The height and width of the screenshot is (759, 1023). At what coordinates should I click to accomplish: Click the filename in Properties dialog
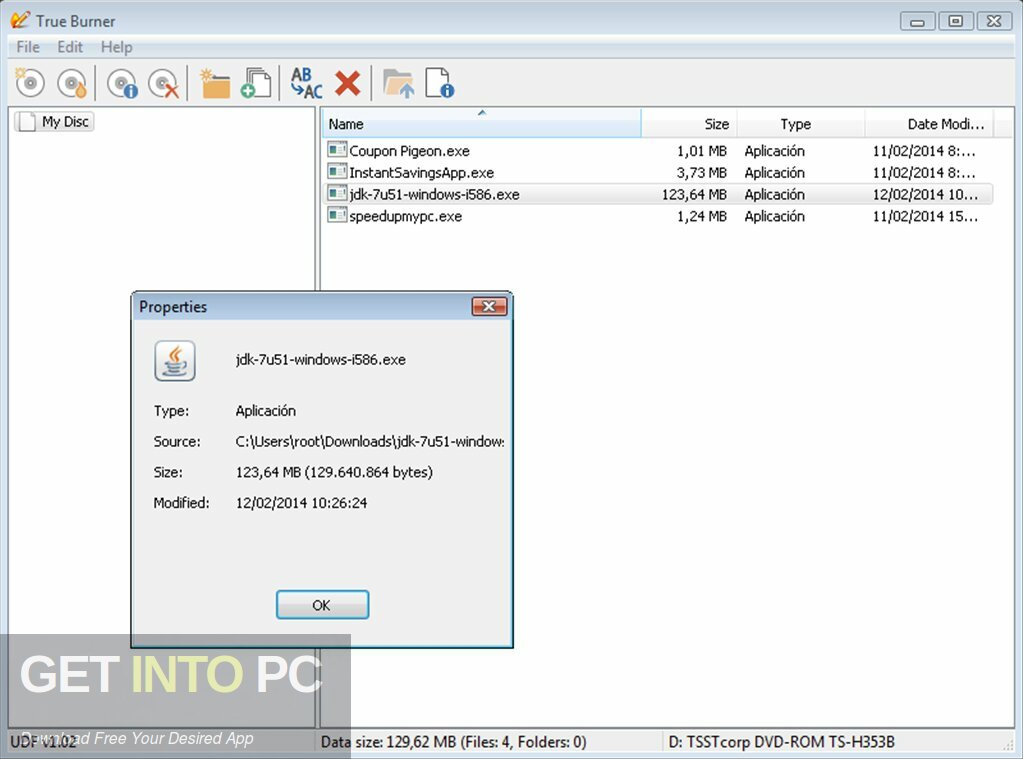coord(320,360)
